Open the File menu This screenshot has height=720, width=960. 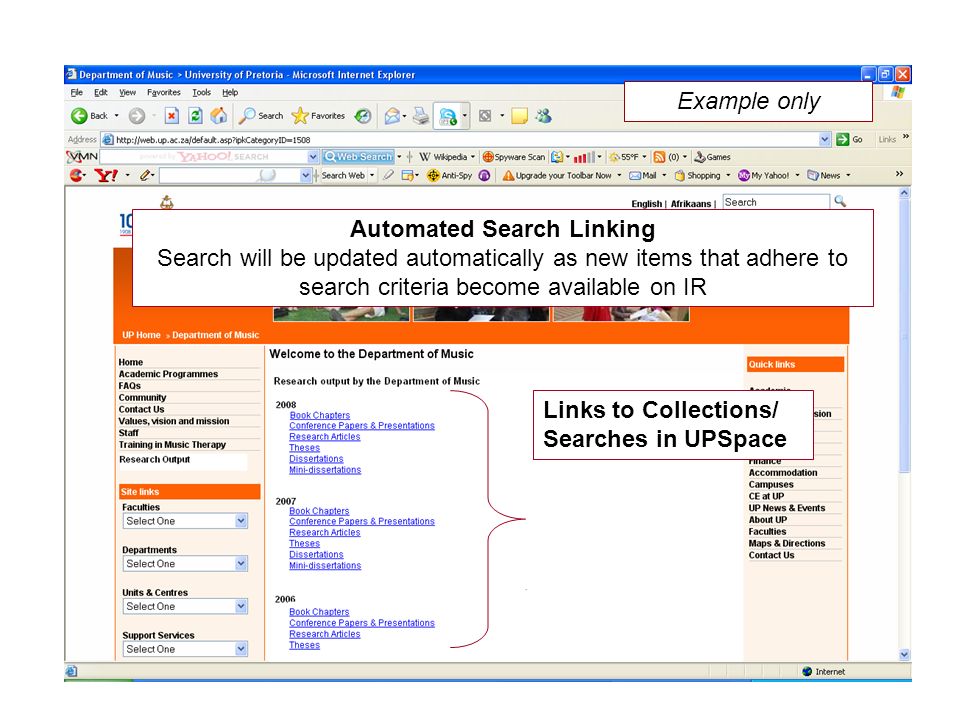[77, 92]
